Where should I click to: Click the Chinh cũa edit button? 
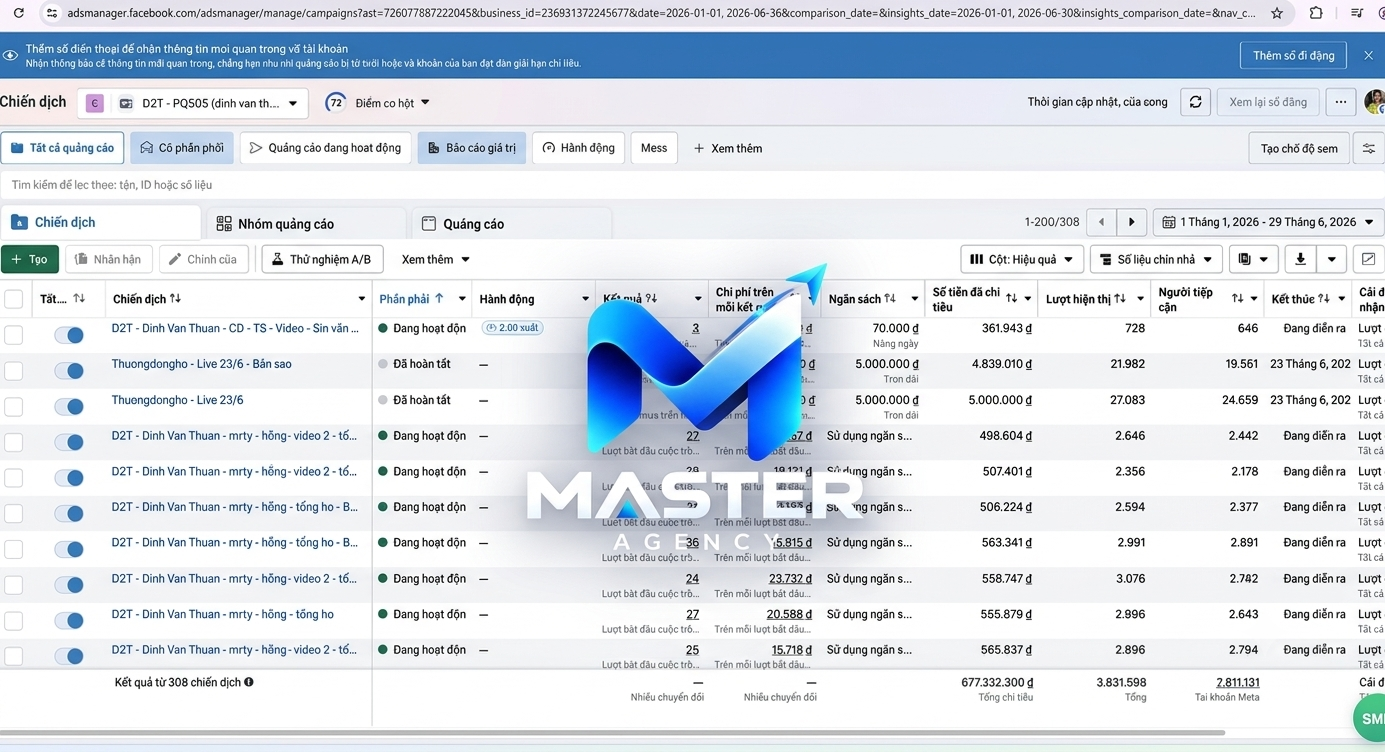203,259
